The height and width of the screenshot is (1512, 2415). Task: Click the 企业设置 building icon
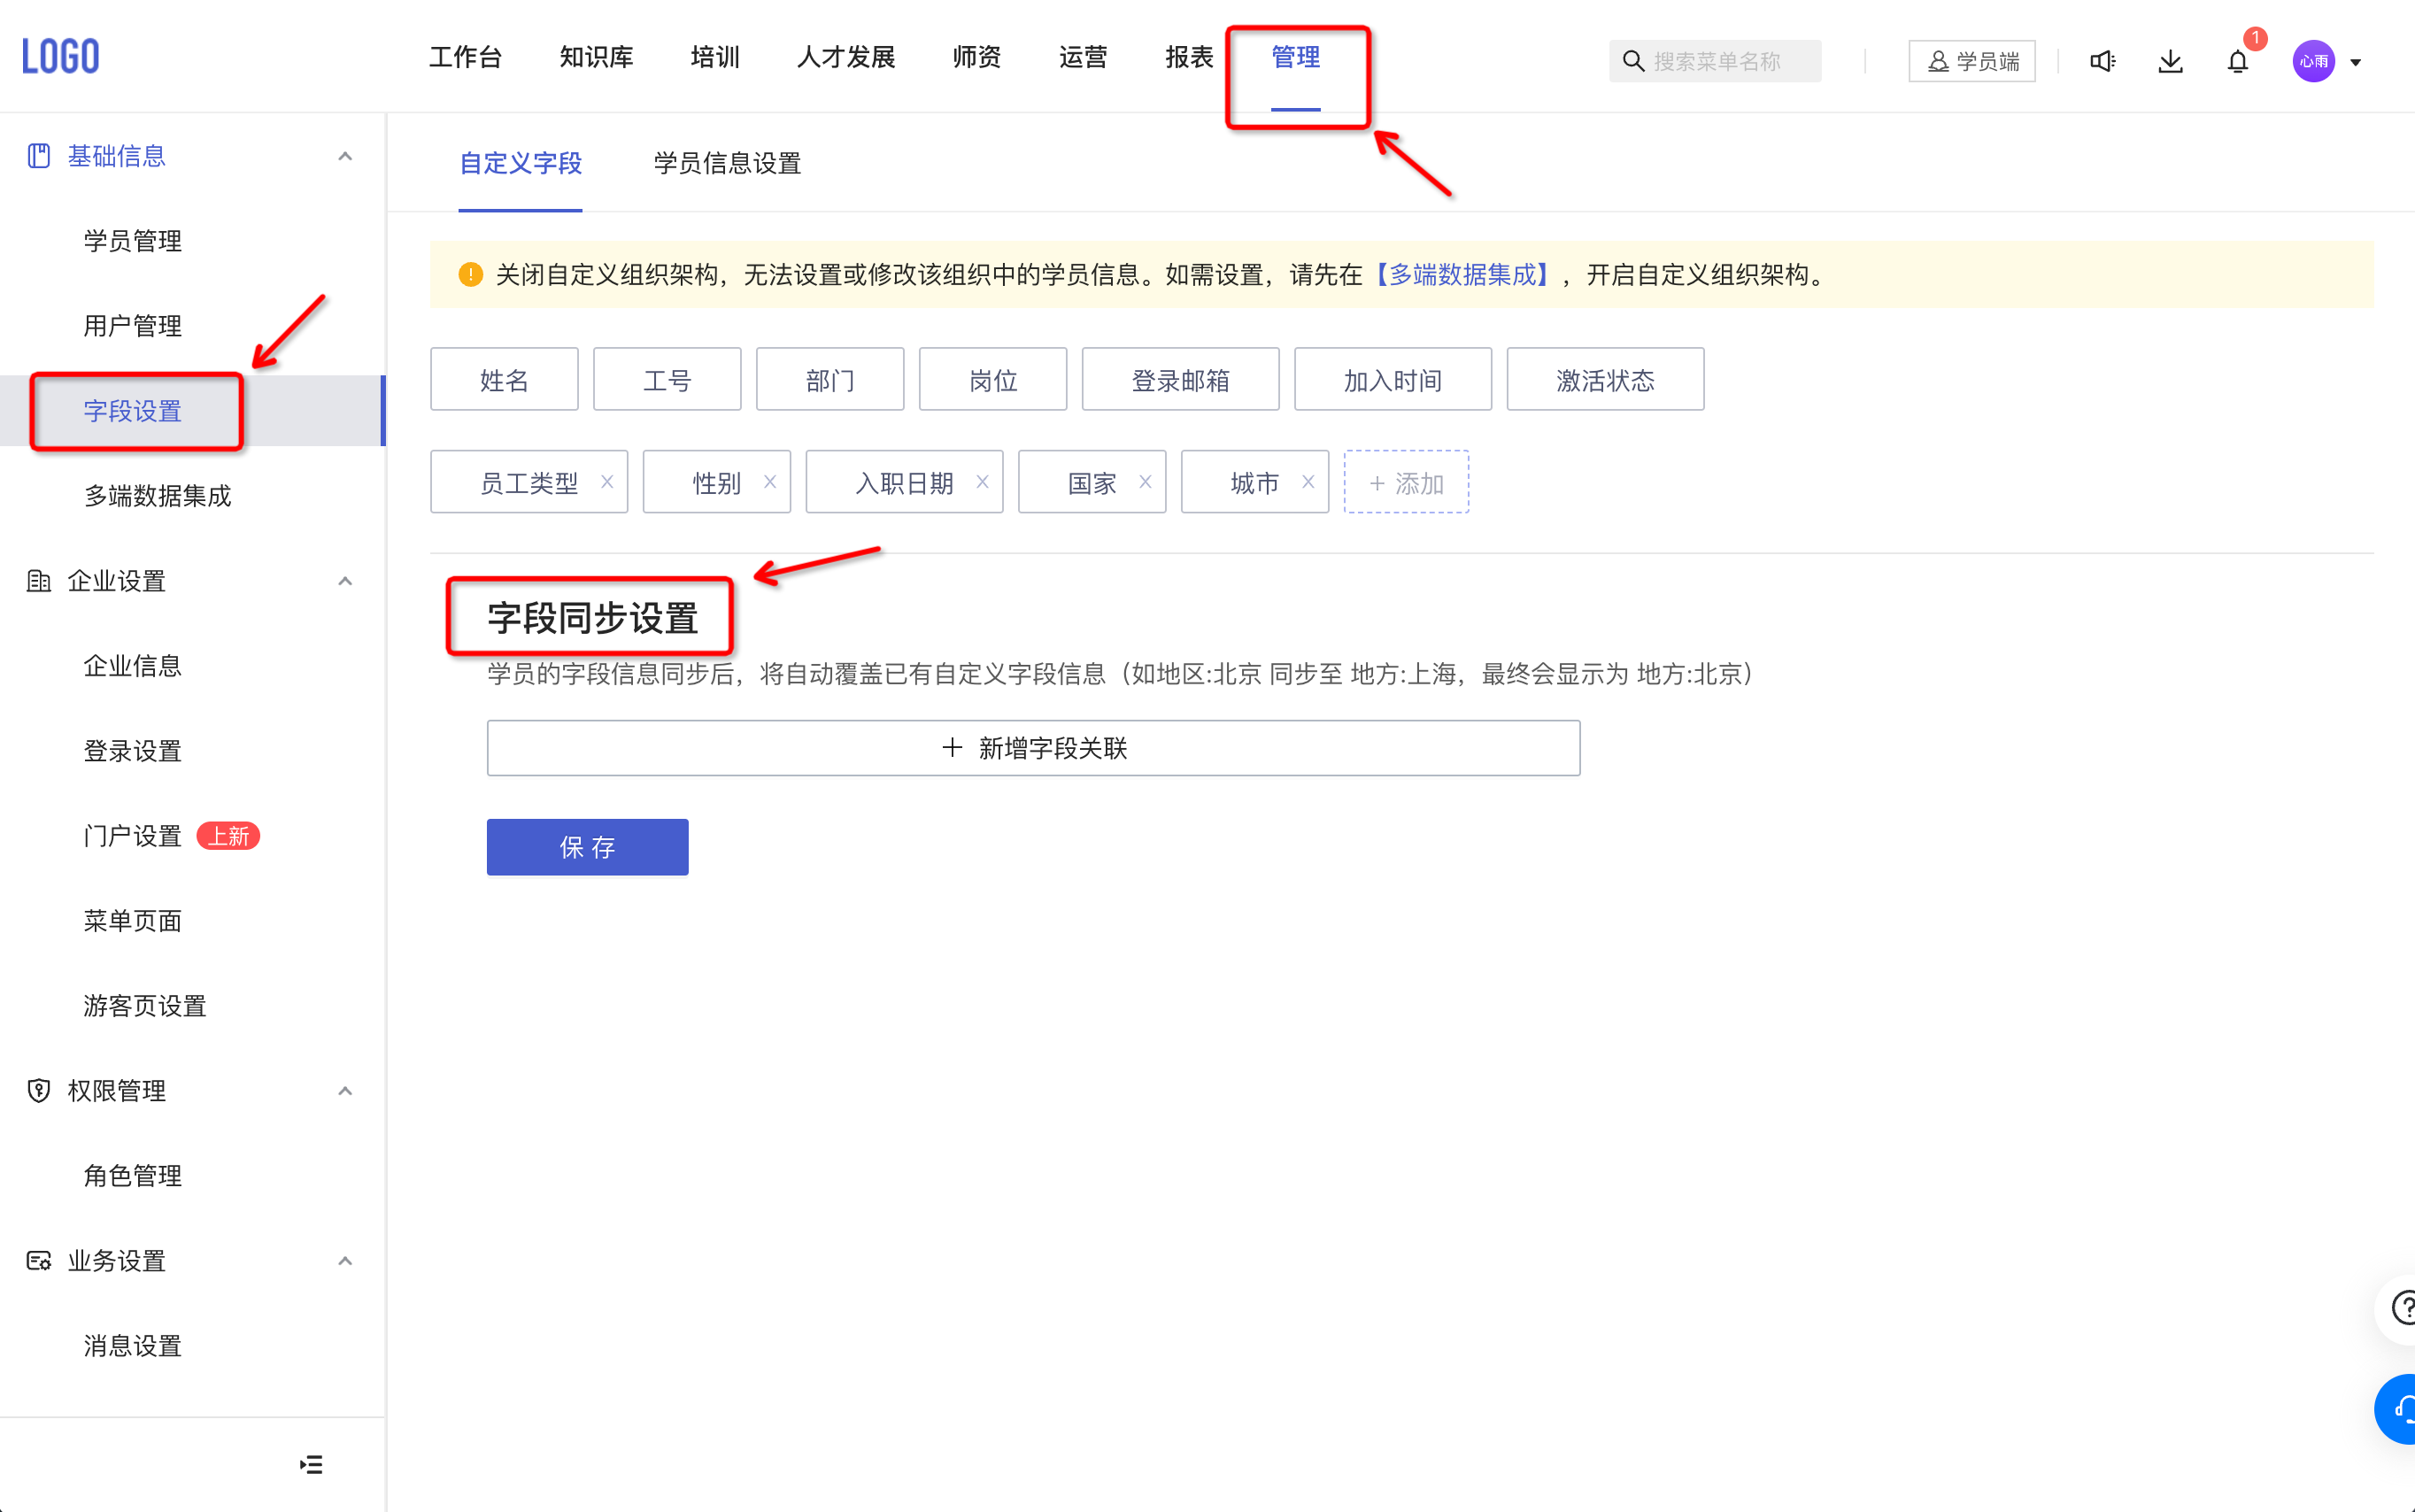click(x=38, y=581)
